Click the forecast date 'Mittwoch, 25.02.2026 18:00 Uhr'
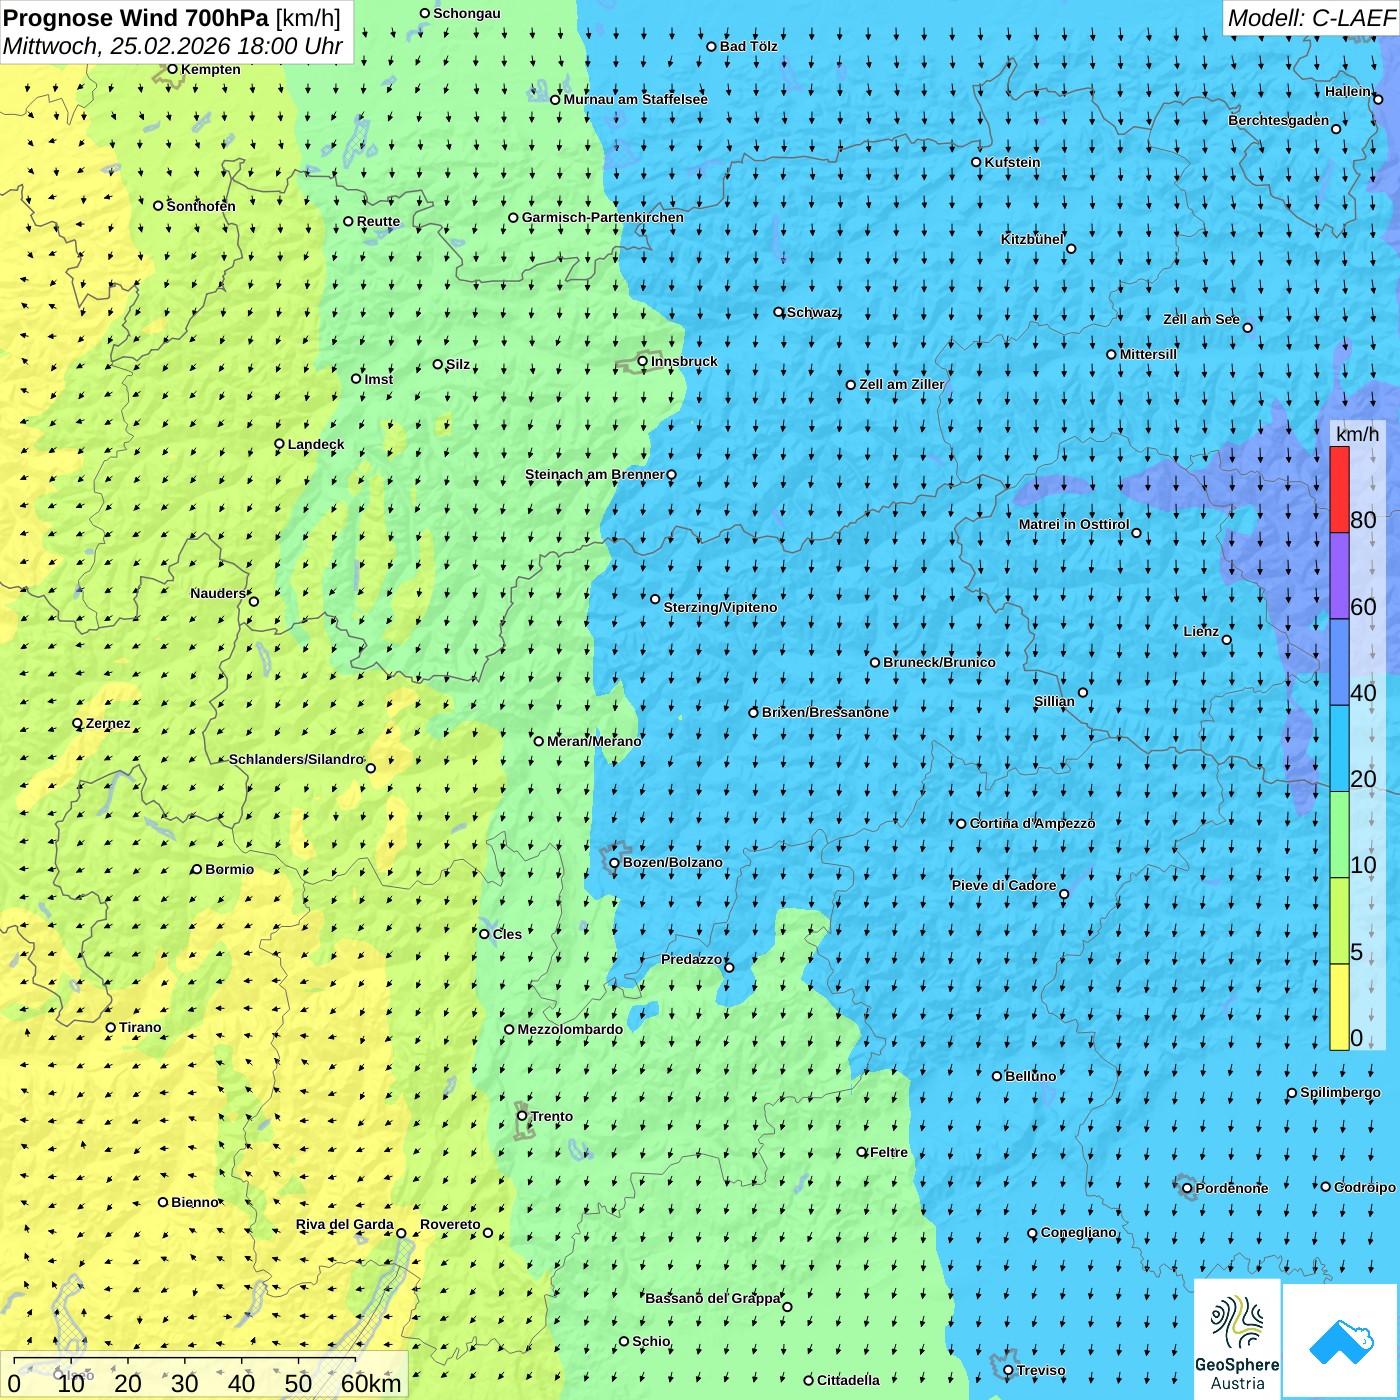This screenshot has width=1400, height=1400. pyautogui.click(x=172, y=46)
